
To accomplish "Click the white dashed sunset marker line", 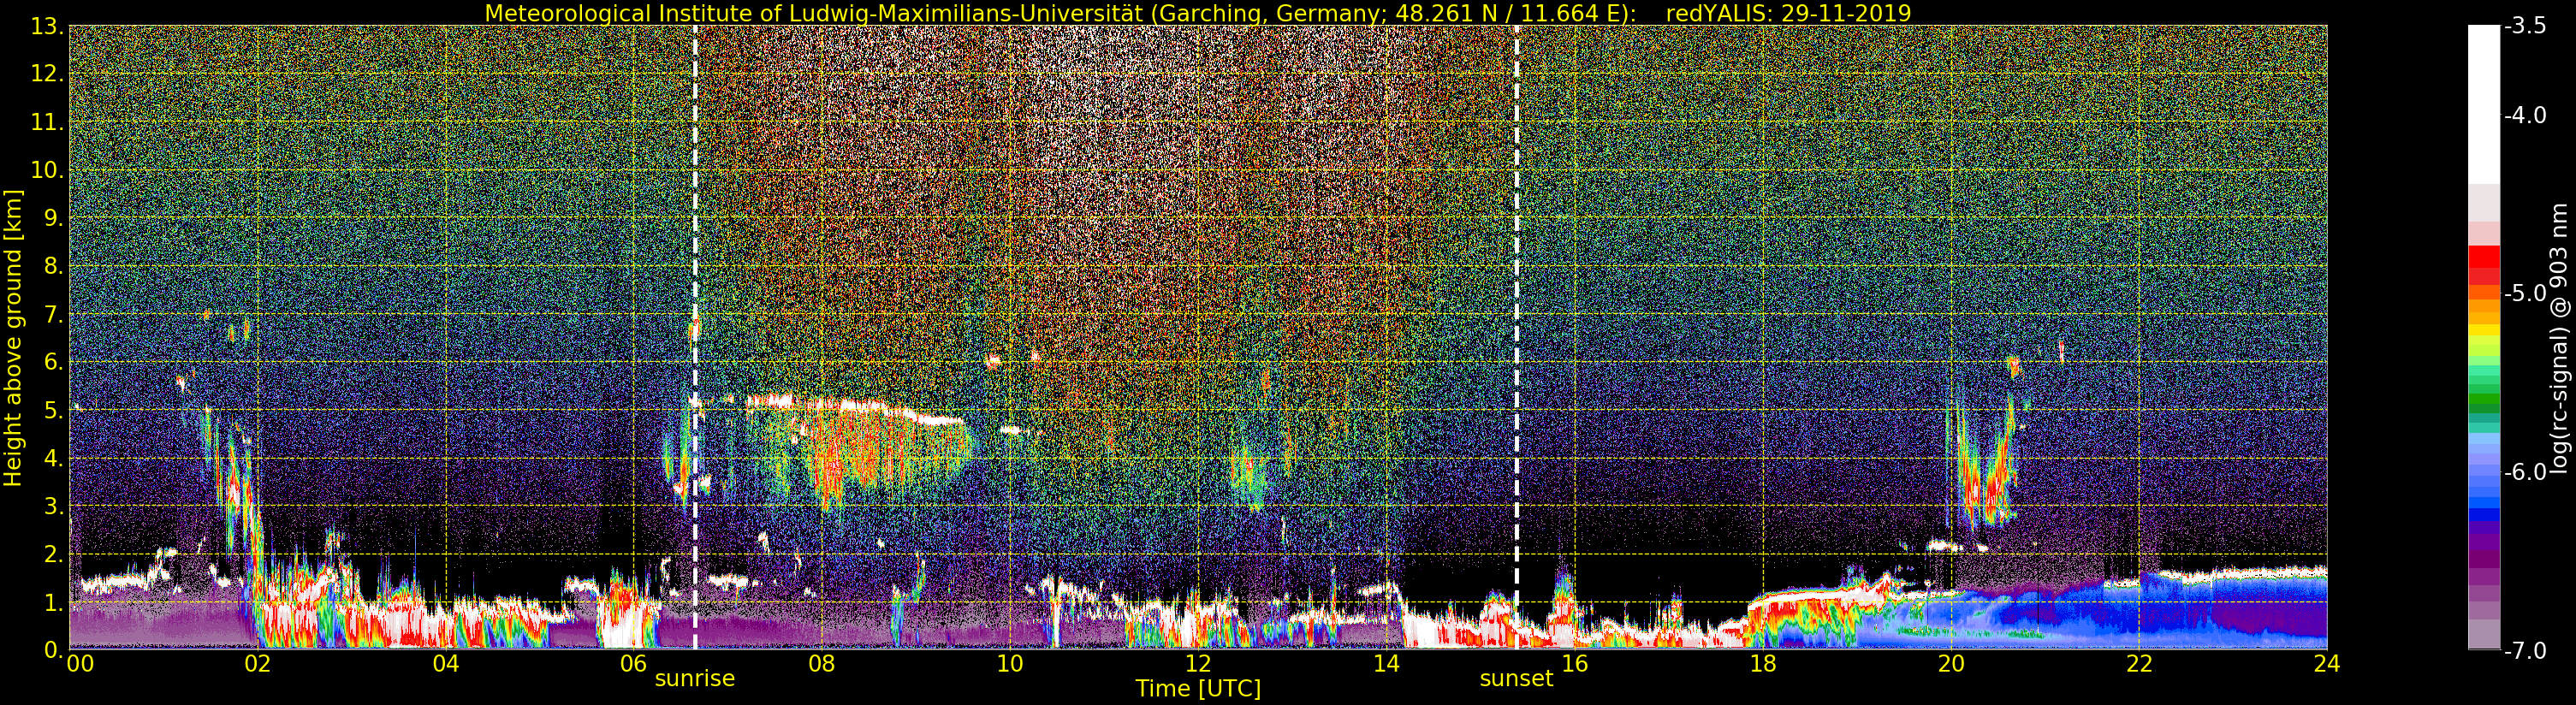I will coord(1517,338).
